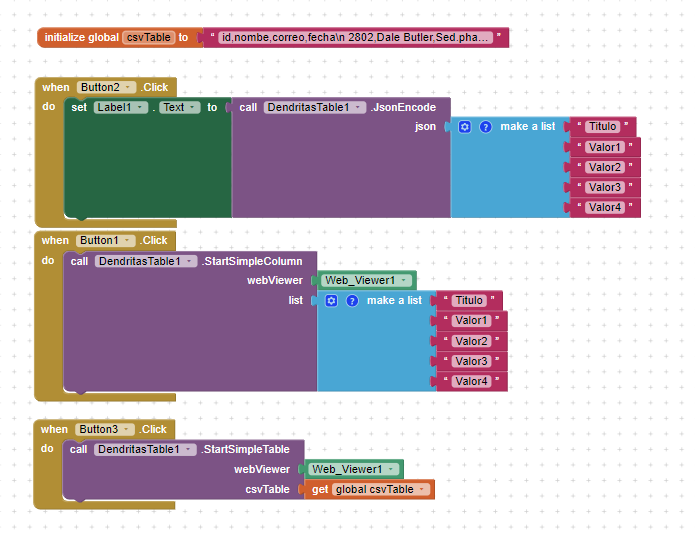The image size is (695, 533).
Task: Open the Label1 dropdown in the set block
Action: click(x=140, y=107)
